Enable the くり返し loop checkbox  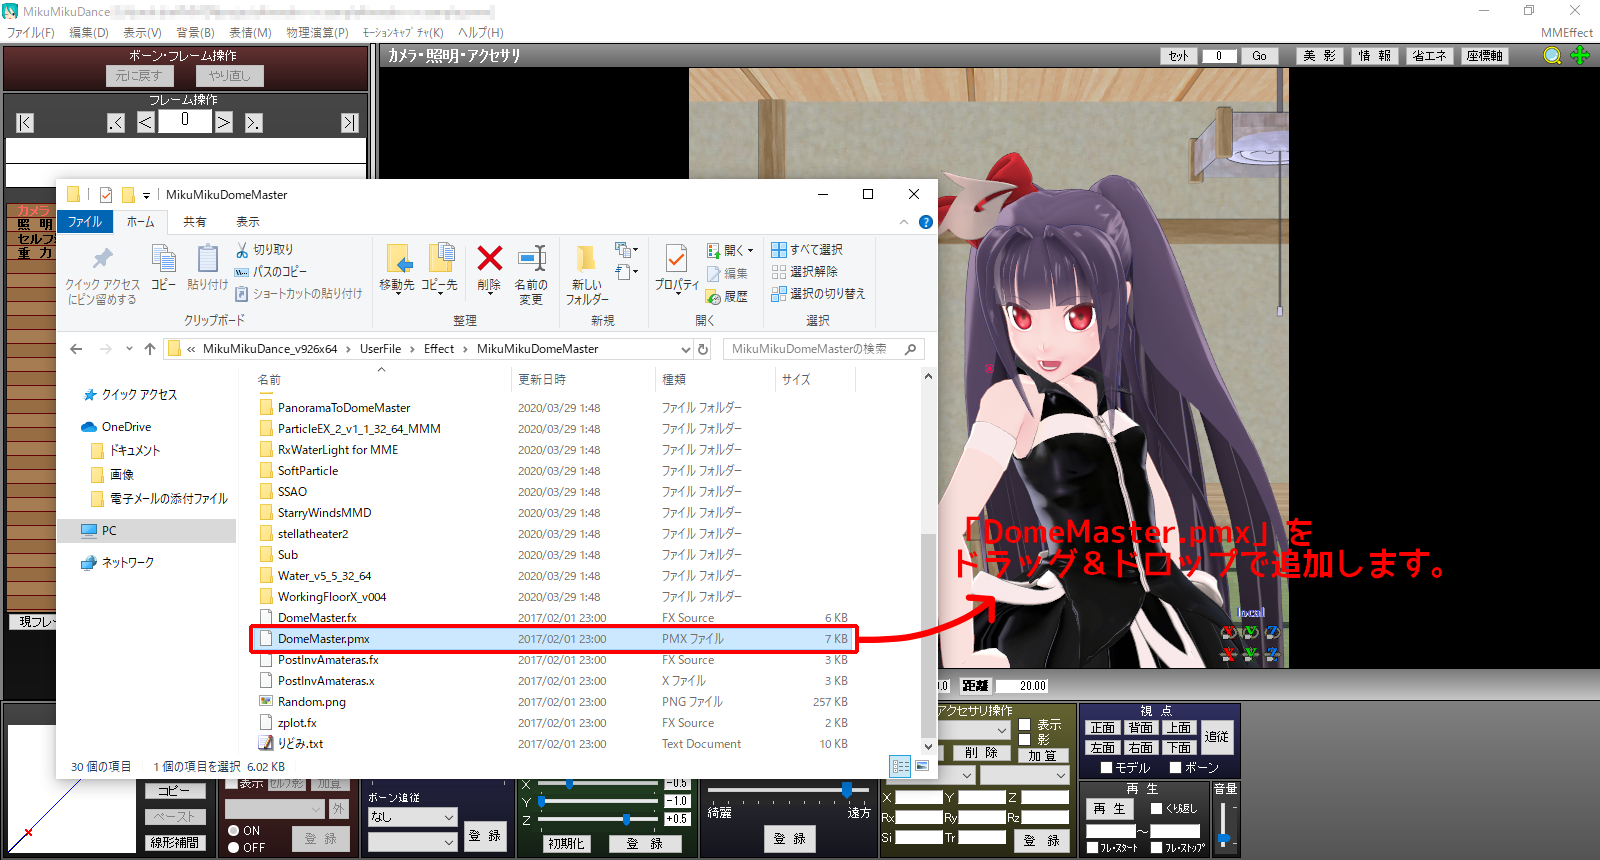point(1157,809)
